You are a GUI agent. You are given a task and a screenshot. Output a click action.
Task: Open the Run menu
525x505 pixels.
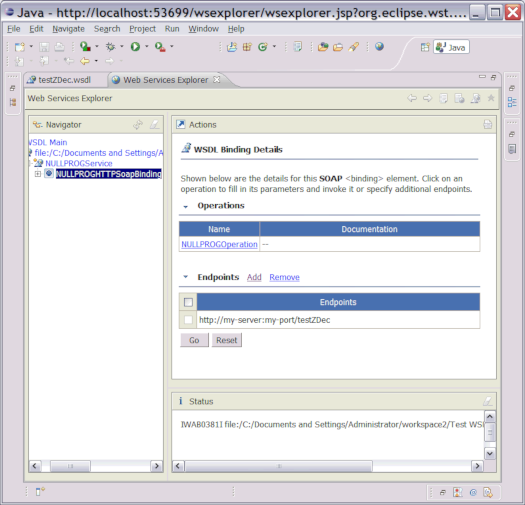(x=172, y=29)
